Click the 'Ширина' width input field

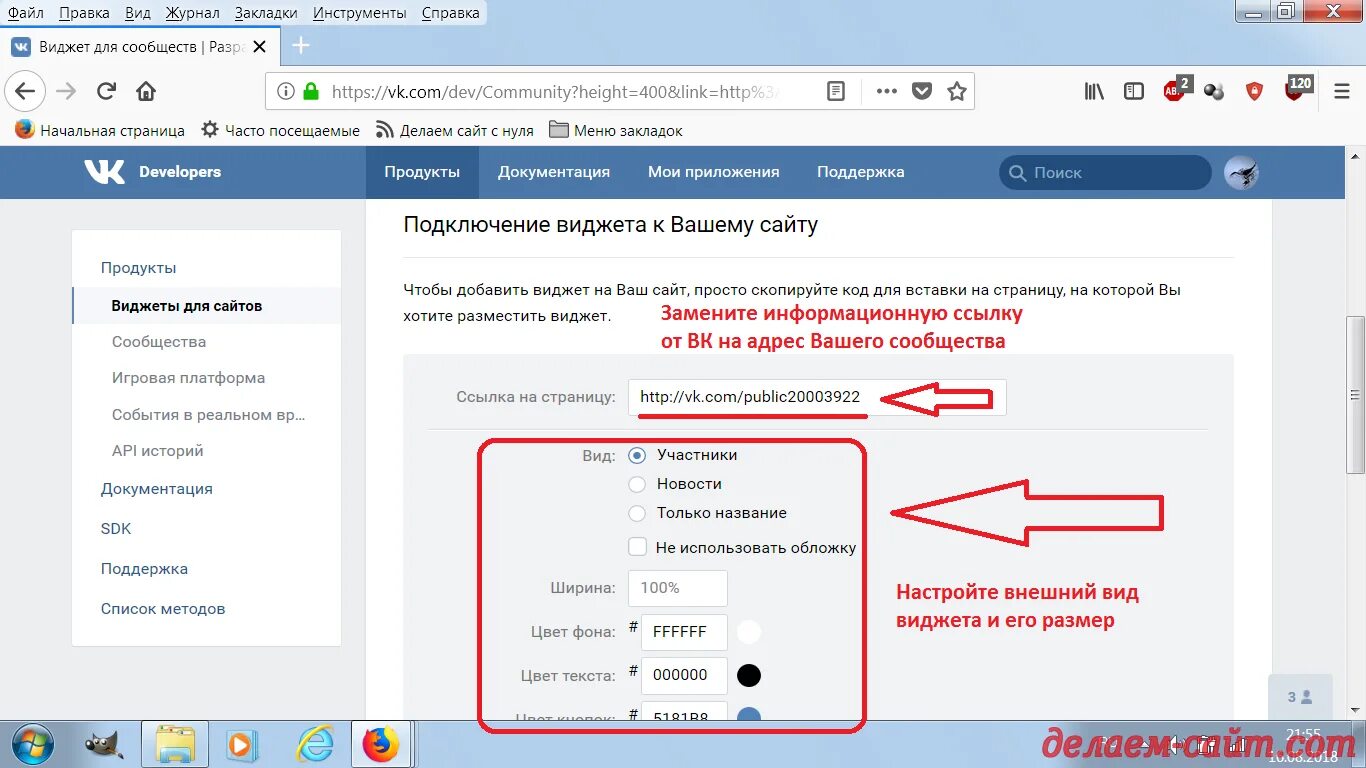coord(678,588)
